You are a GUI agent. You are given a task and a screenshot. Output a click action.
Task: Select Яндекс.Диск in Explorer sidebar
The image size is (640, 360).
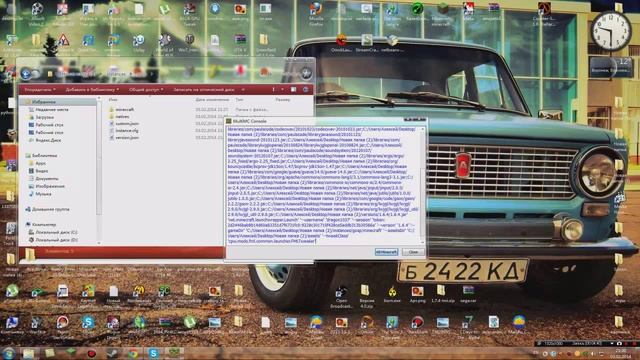[x=44, y=140]
